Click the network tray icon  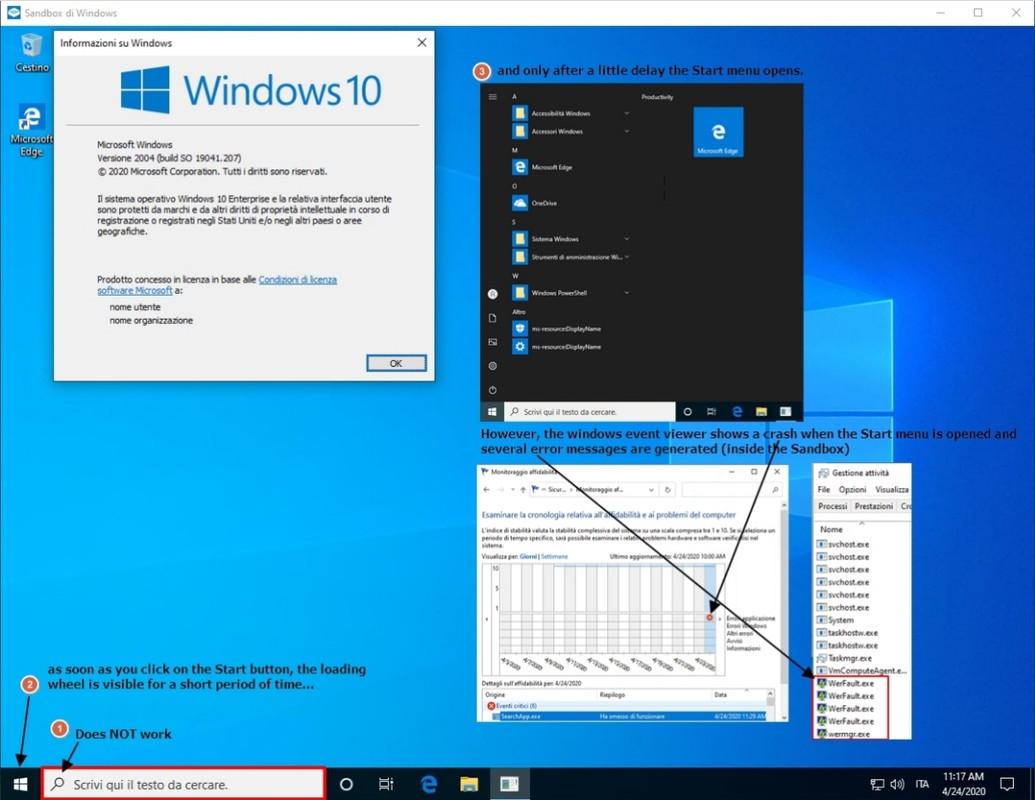pos(877,784)
